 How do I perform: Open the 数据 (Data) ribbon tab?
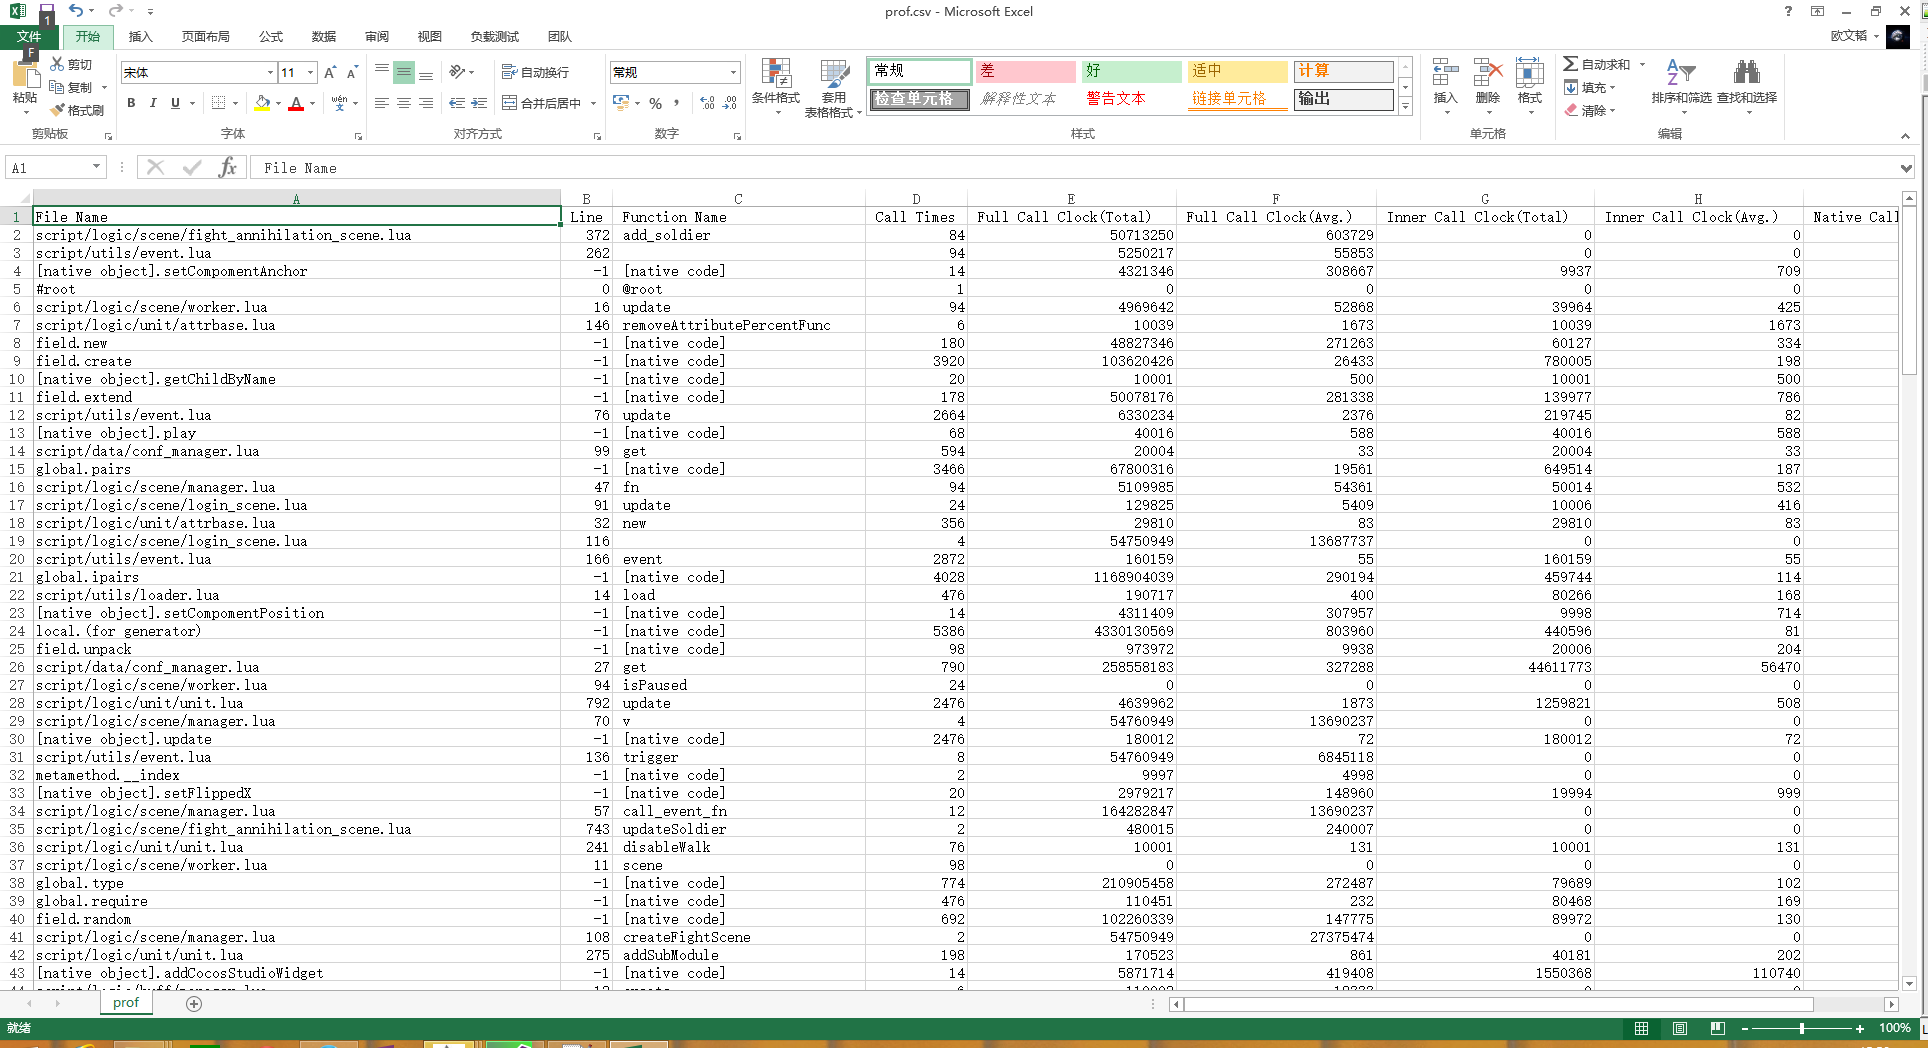click(324, 37)
